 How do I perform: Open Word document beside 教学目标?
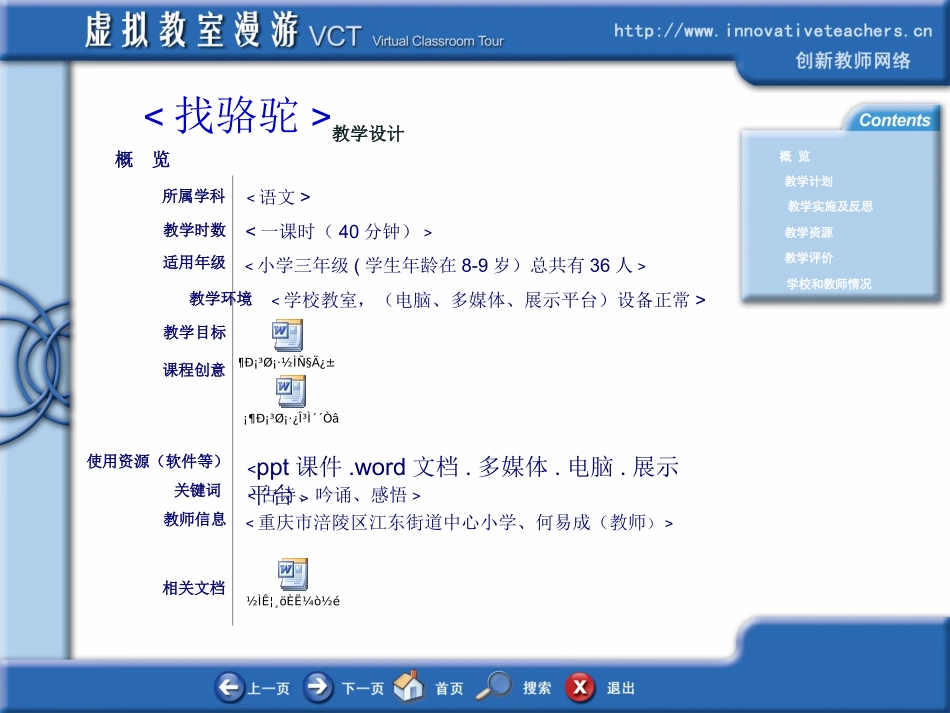tap(287, 336)
